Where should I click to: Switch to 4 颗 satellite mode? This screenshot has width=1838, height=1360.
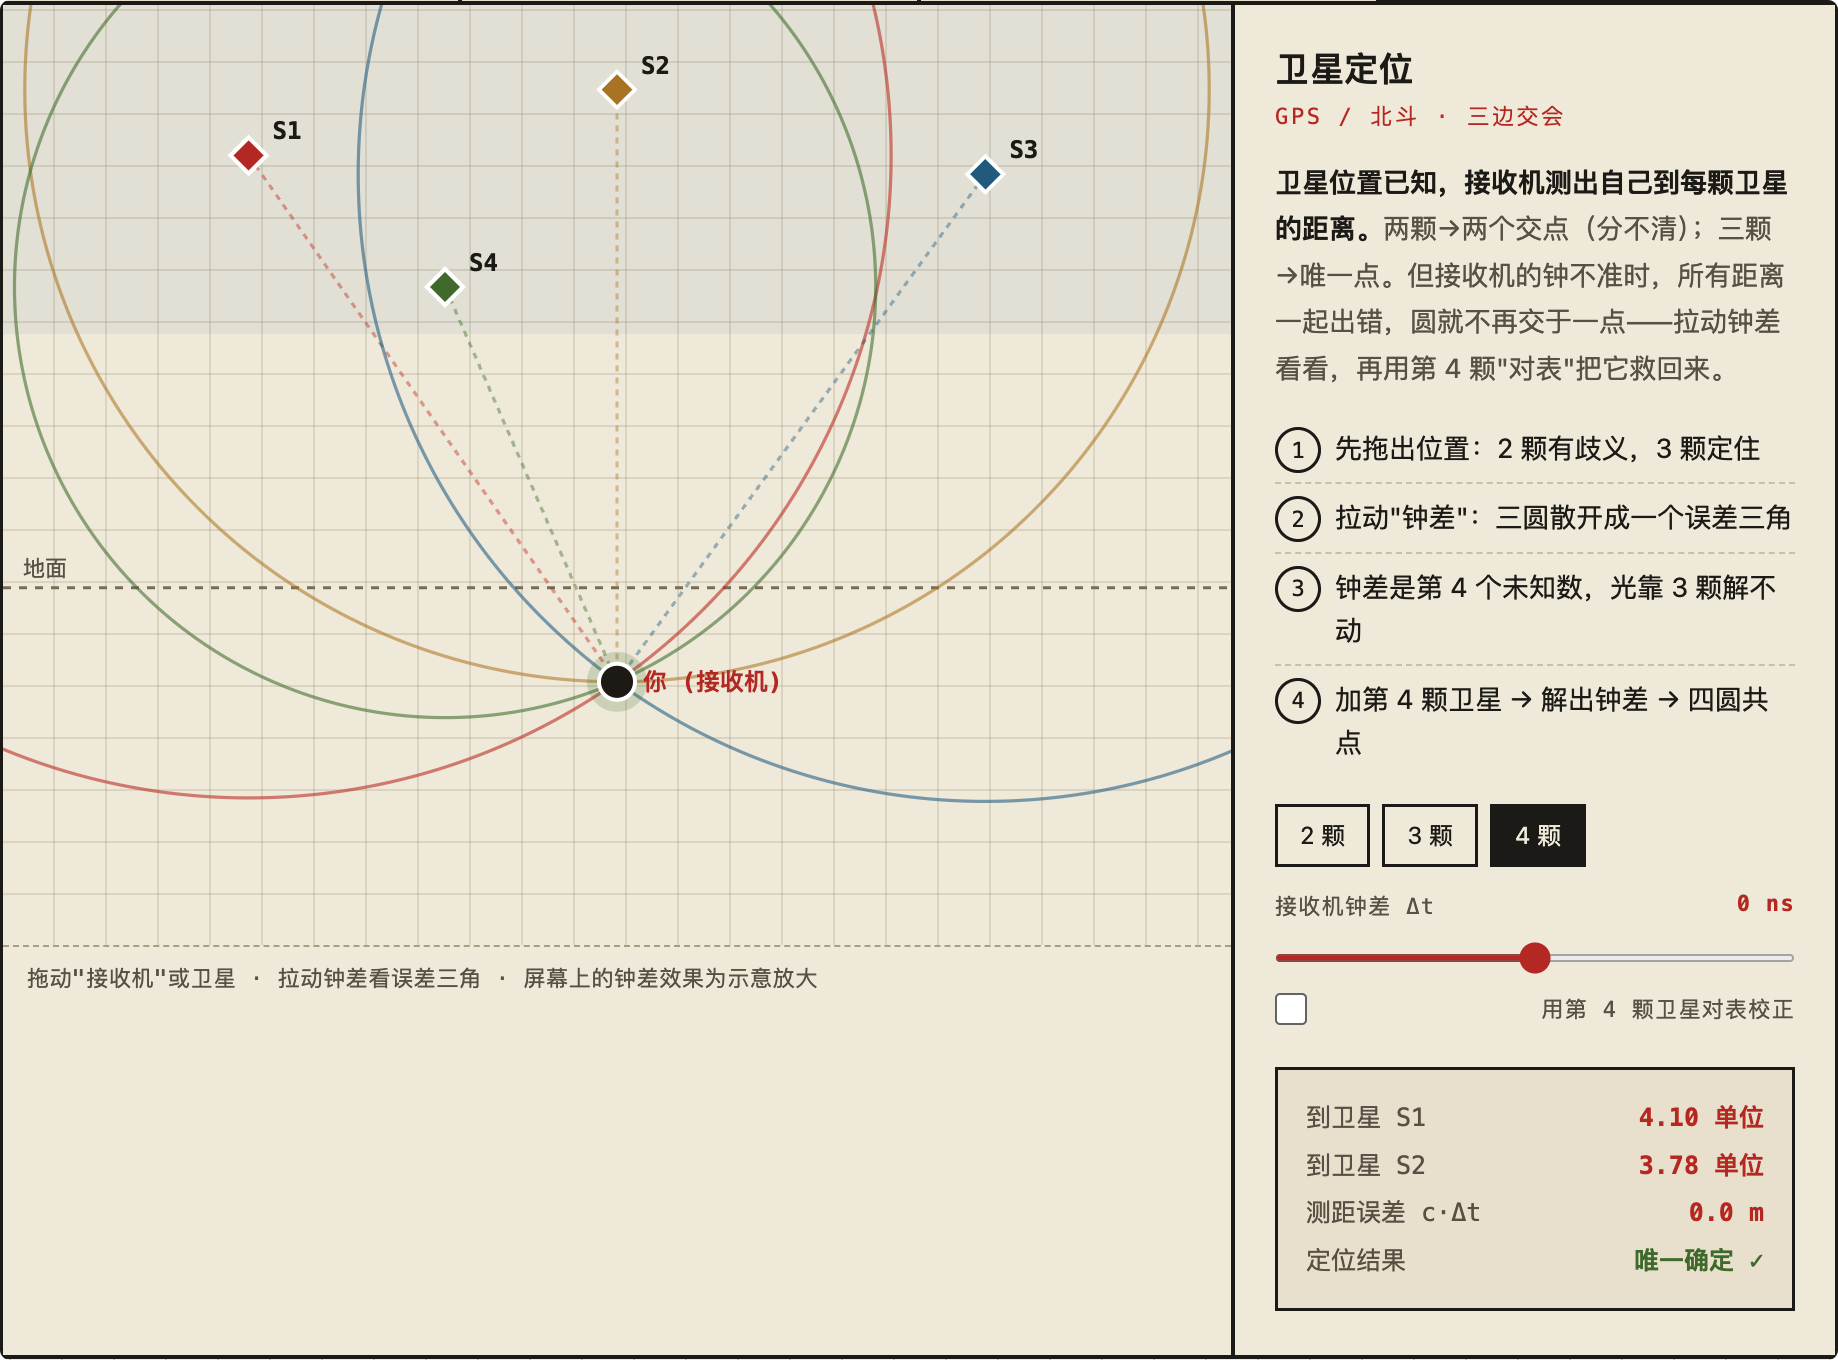pos(1538,835)
